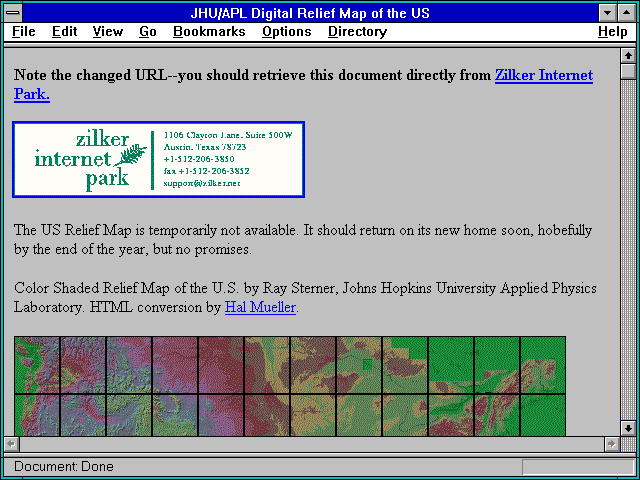The height and width of the screenshot is (480, 640).
Task: Open the window control menu box
Action: coord(13,13)
